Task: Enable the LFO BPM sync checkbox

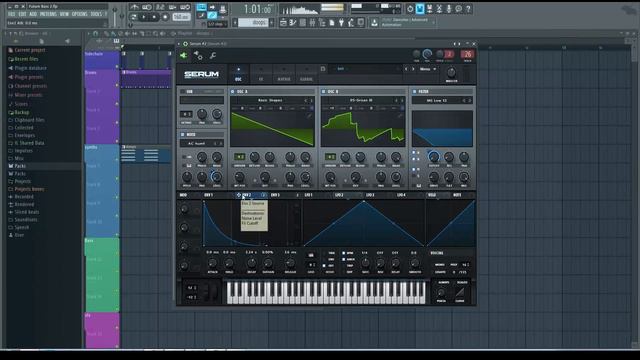Action: [344, 253]
